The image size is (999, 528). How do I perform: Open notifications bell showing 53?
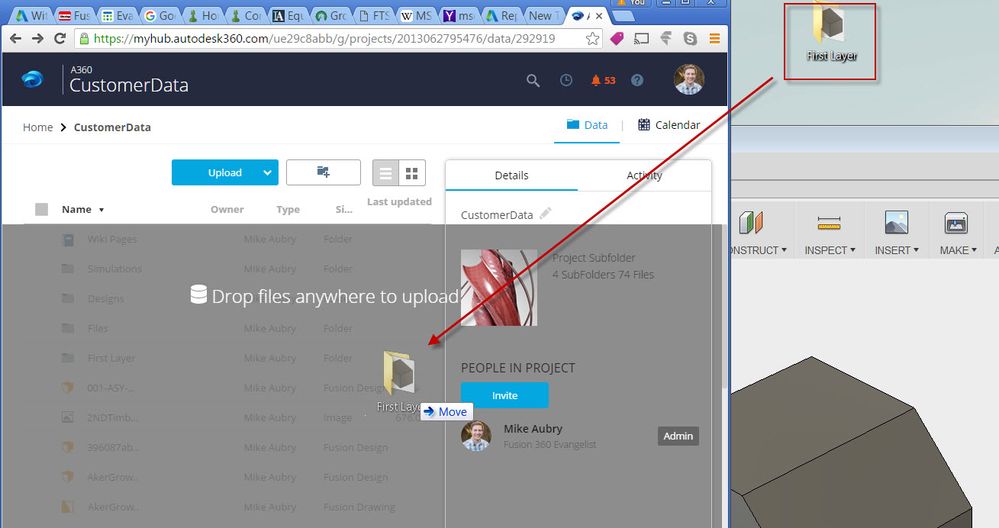pyautogui.click(x=603, y=80)
